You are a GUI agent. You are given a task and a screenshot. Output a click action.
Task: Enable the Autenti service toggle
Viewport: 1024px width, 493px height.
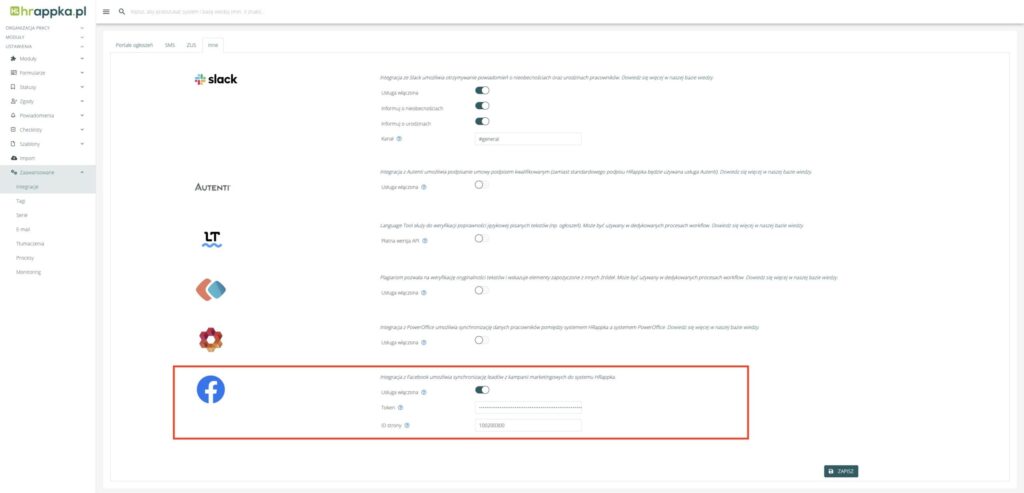coord(479,185)
